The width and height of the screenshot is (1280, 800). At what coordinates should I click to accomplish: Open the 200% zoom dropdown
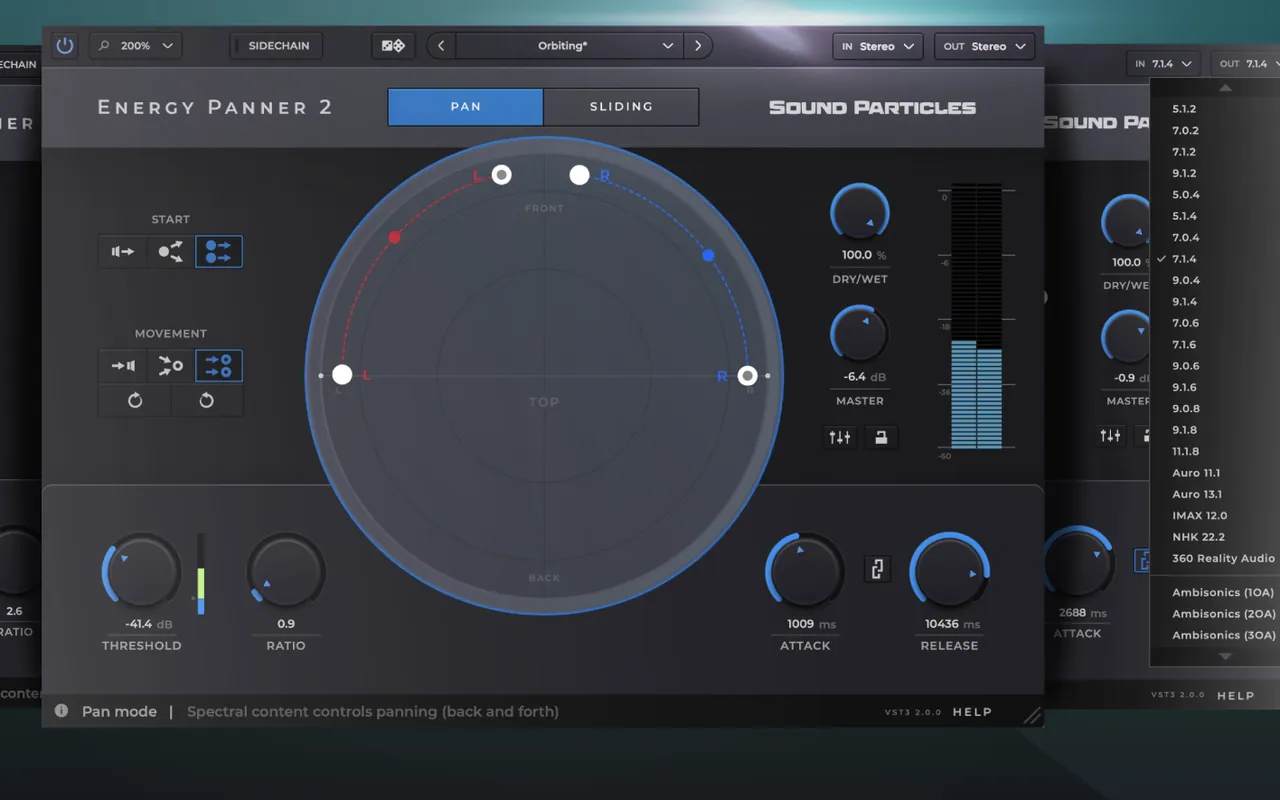(136, 46)
